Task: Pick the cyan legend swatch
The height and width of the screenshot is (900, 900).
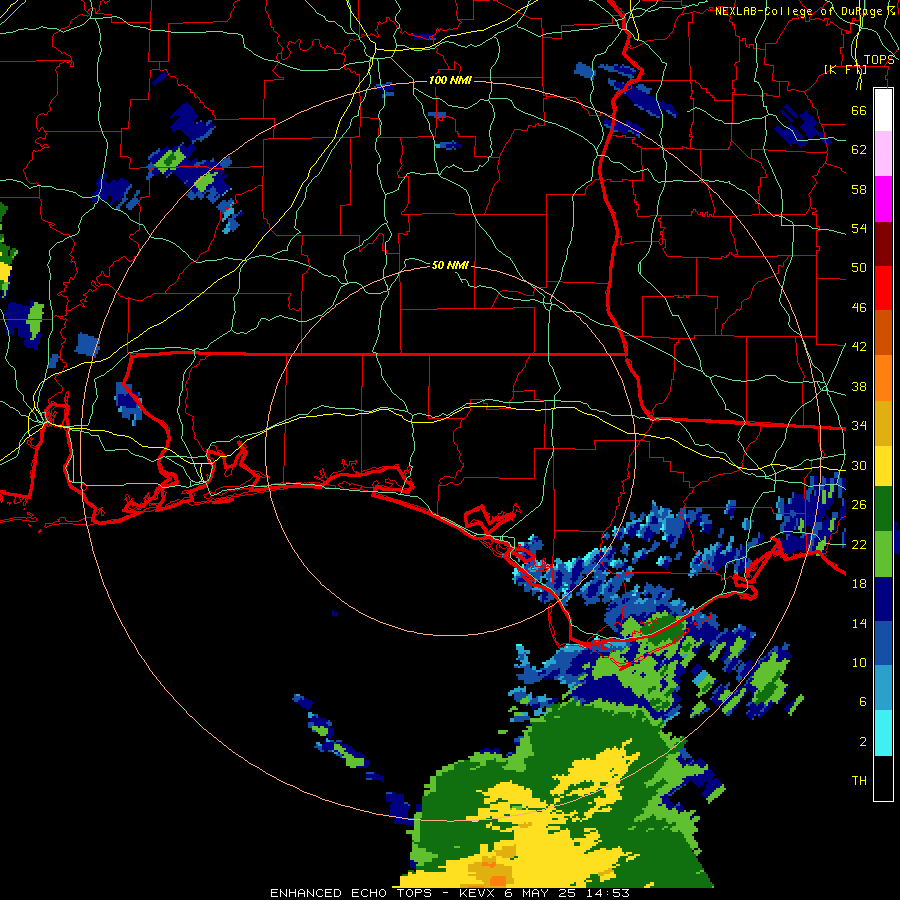Action: (883, 733)
